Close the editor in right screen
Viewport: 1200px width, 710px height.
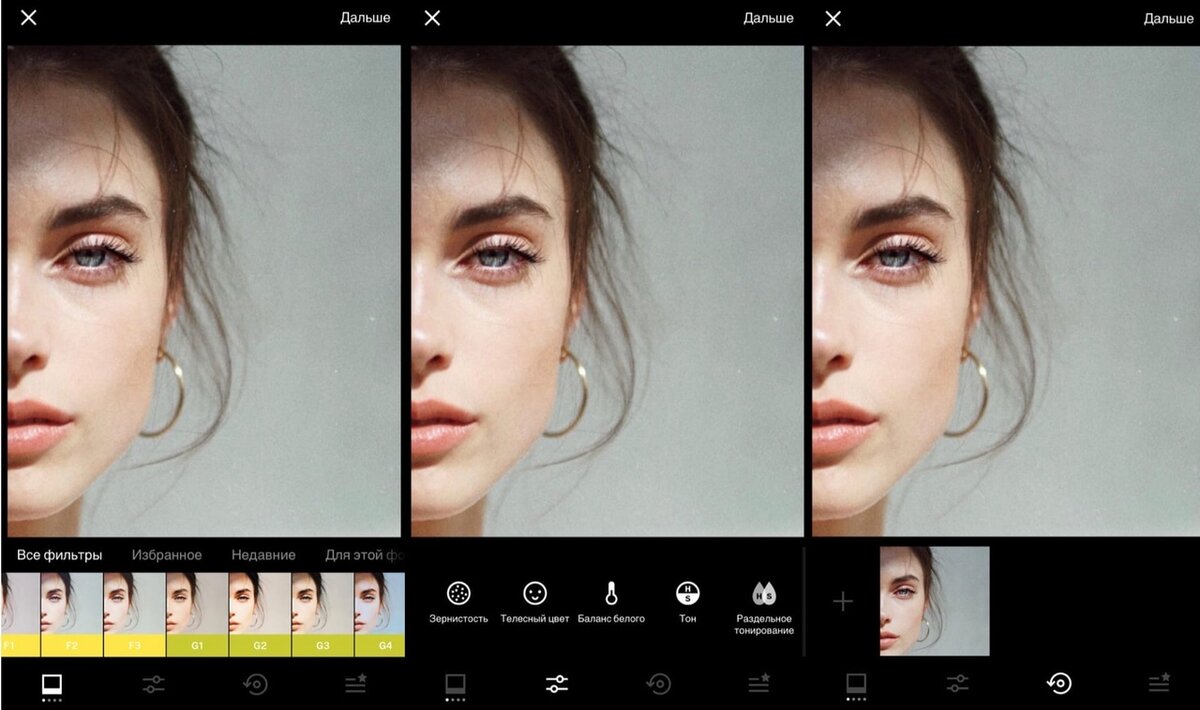coord(833,18)
